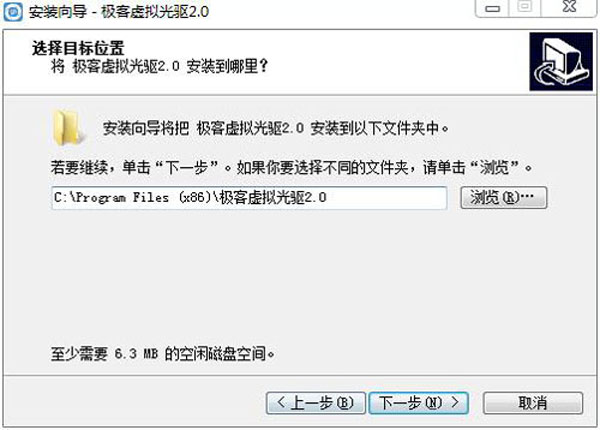Go back with 上一步(B) button
Image resolution: width=600 pixels, height=430 pixels.
pyautogui.click(x=315, y=403)
